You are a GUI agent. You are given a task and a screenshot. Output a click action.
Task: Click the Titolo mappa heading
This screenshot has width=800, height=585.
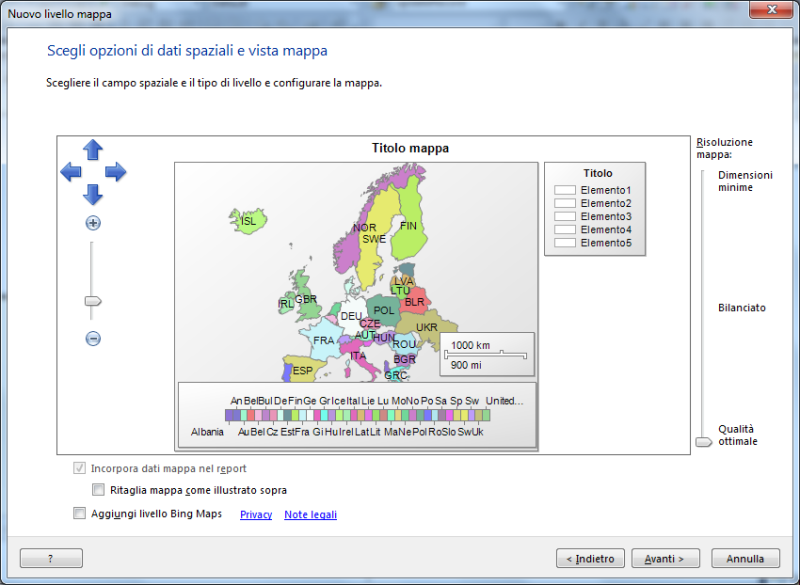pyautogui.click(x=410, y=148)
